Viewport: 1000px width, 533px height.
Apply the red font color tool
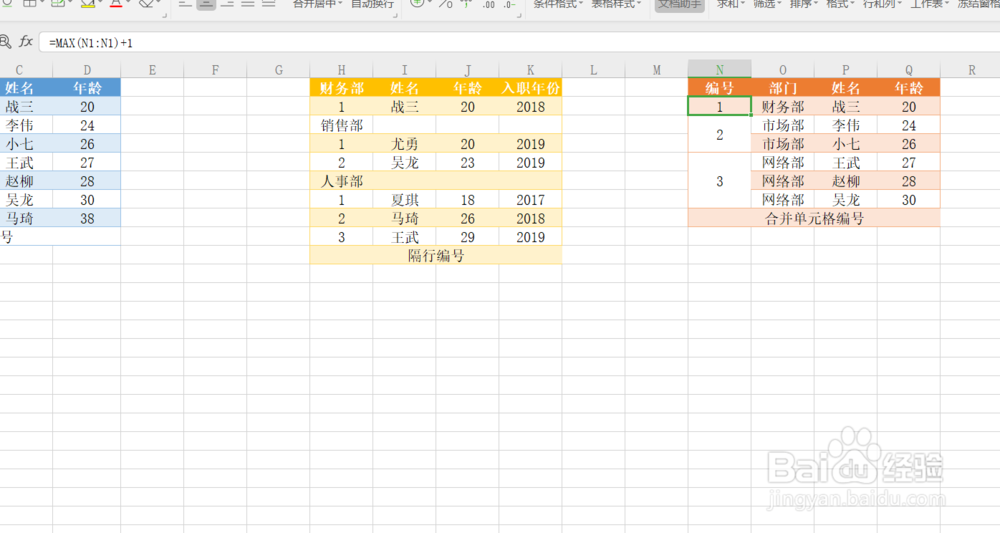pyautogui.click(x=116, y=3)
